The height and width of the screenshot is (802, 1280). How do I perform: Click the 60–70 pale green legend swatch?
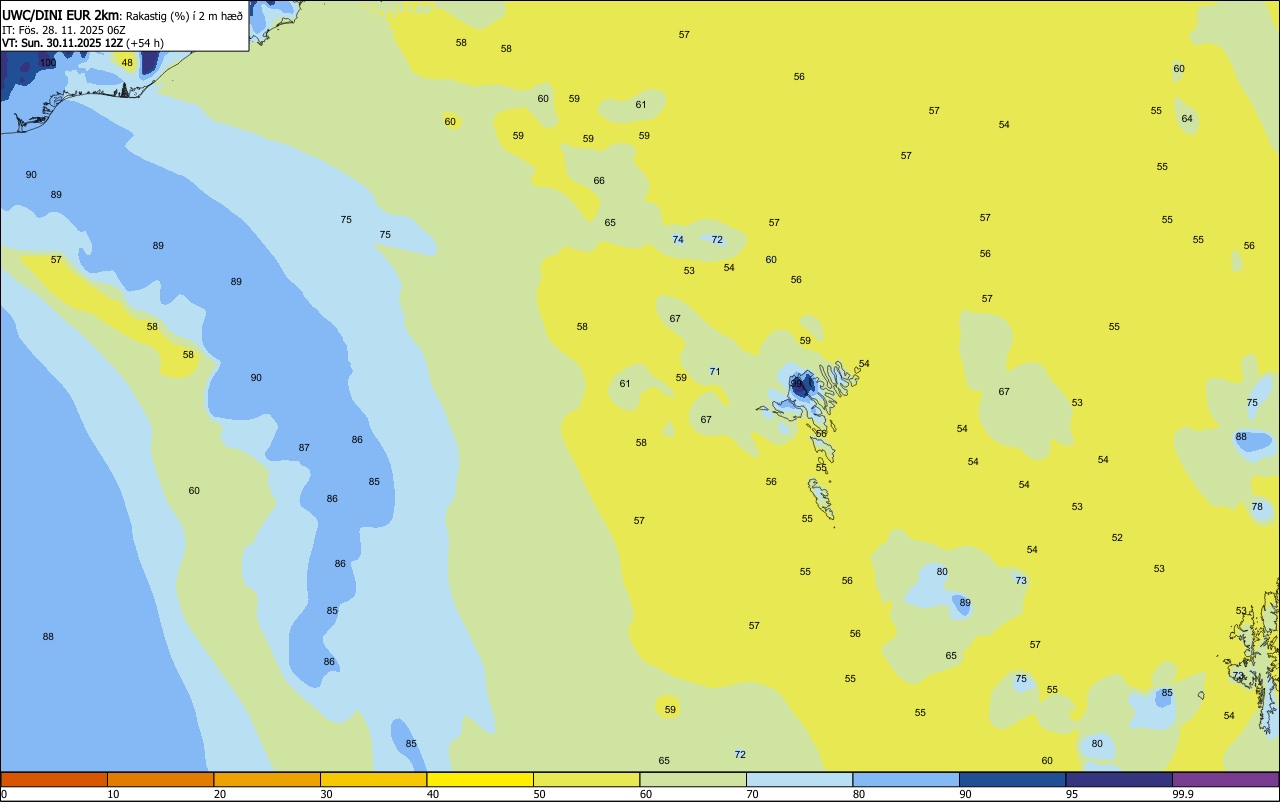click(x=693, y=779)
